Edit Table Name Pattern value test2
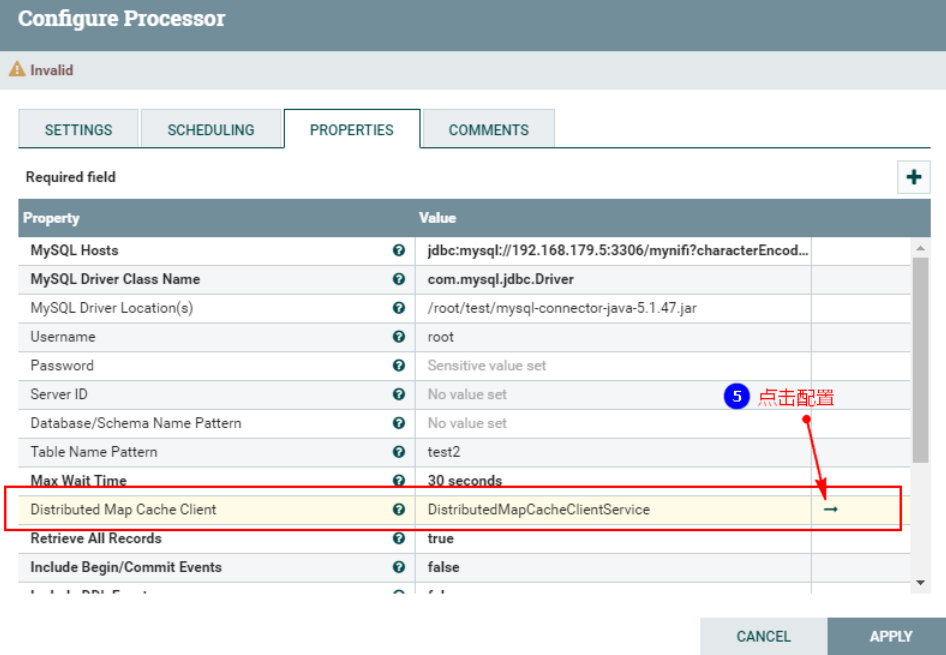The width and height of the screenshot is (946, 655). click(x=613, y=452)
